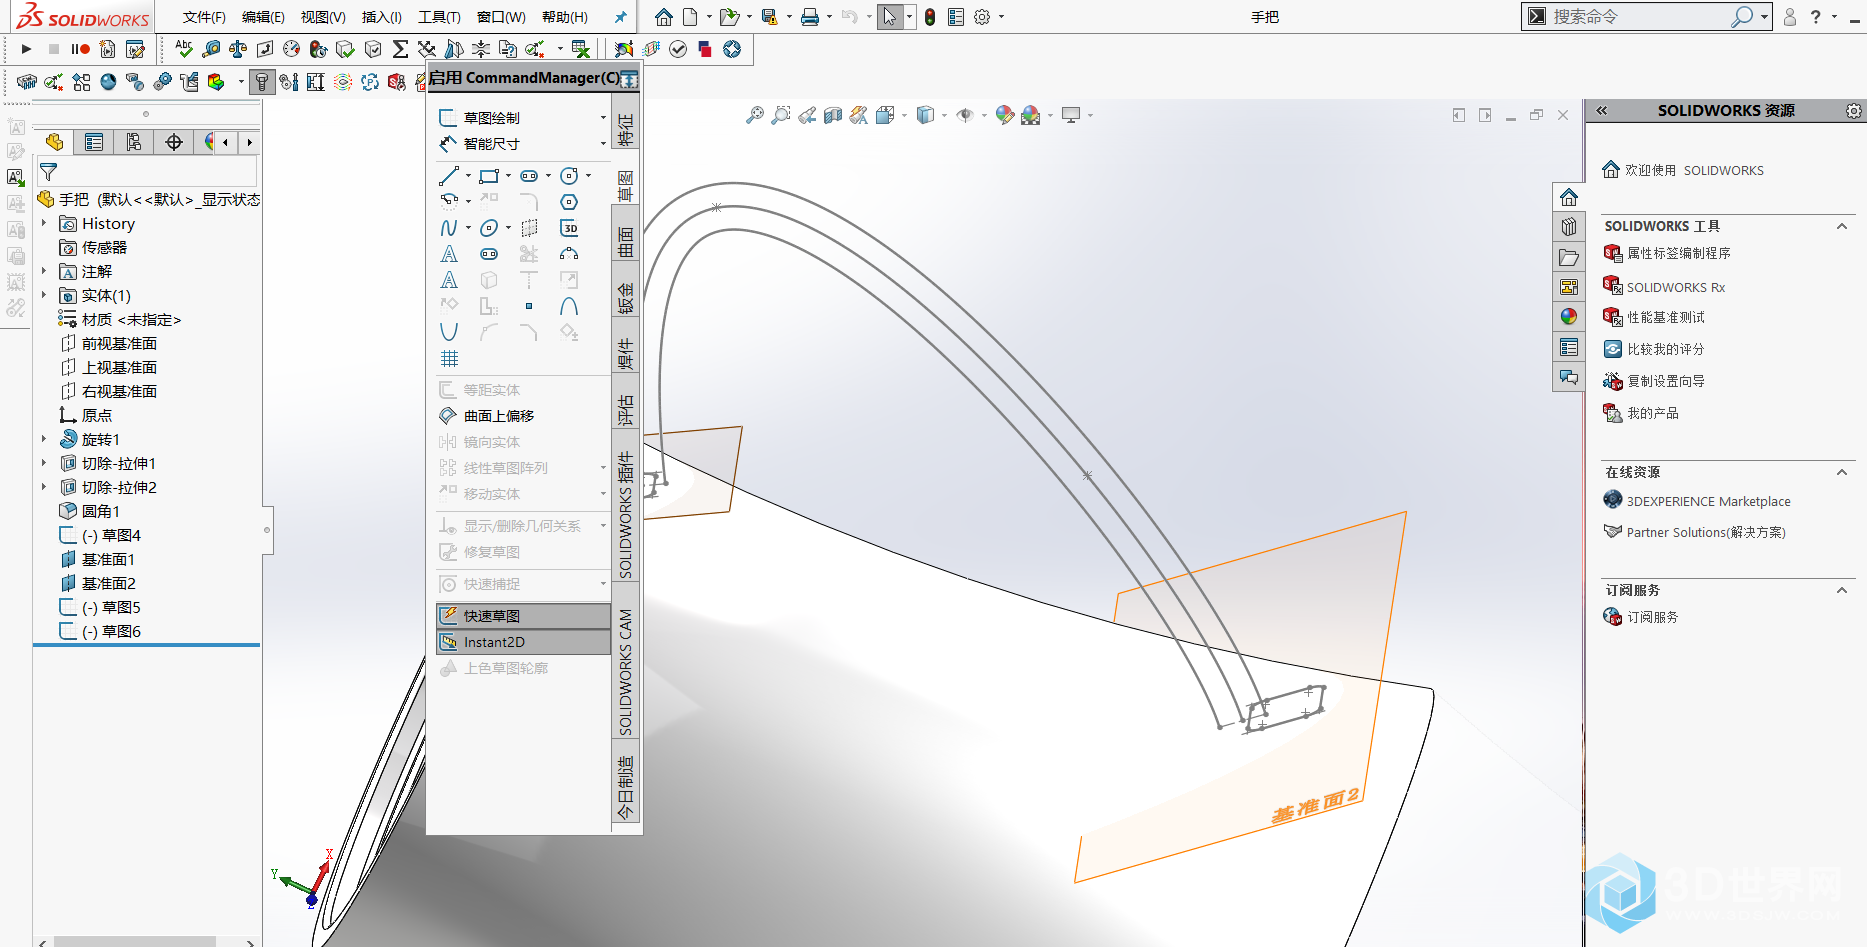Expand the 旋转1 feature node
Image resolution: width=1867 pixels, height=947 pixels.
[x=44, y=439]
